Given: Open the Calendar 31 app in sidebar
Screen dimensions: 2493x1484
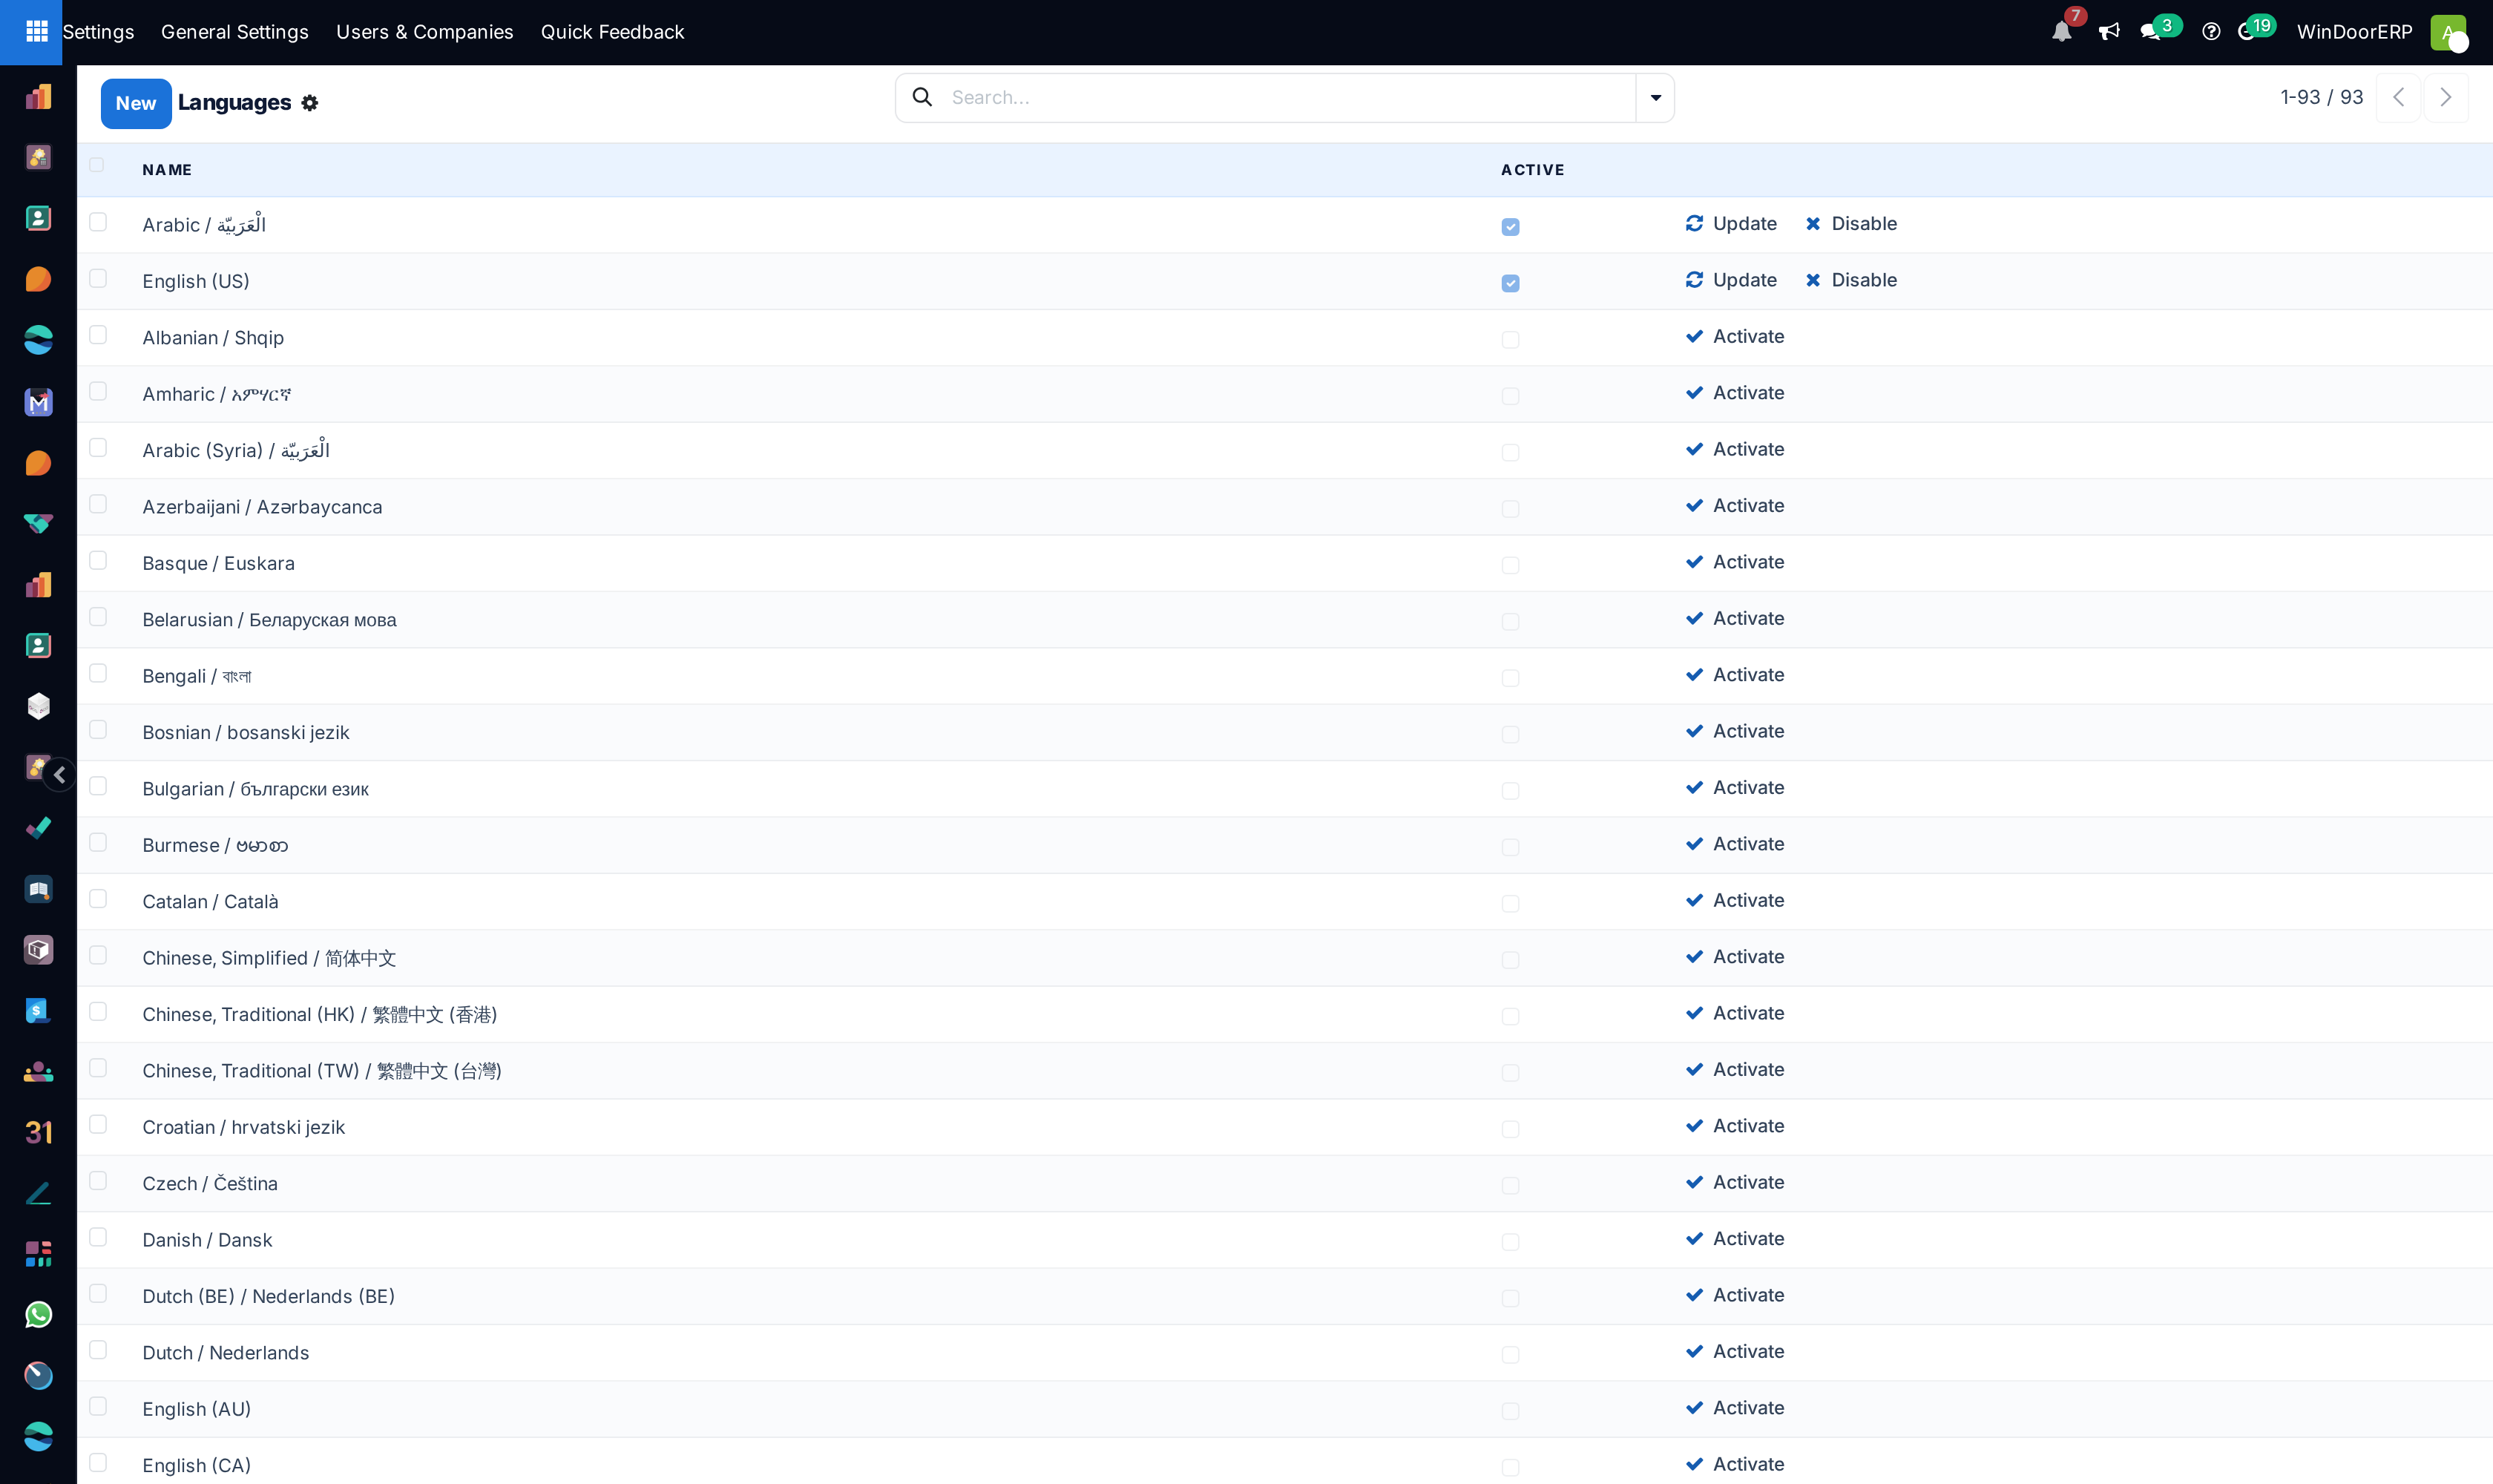Looking at the screenshot, I should click(x=38, y=1132).
